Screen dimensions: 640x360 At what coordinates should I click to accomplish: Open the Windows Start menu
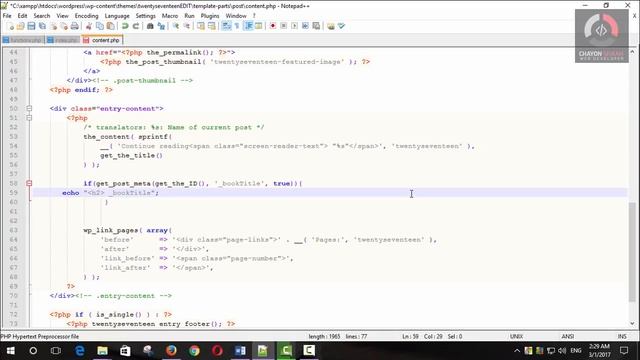pos(11,351)
